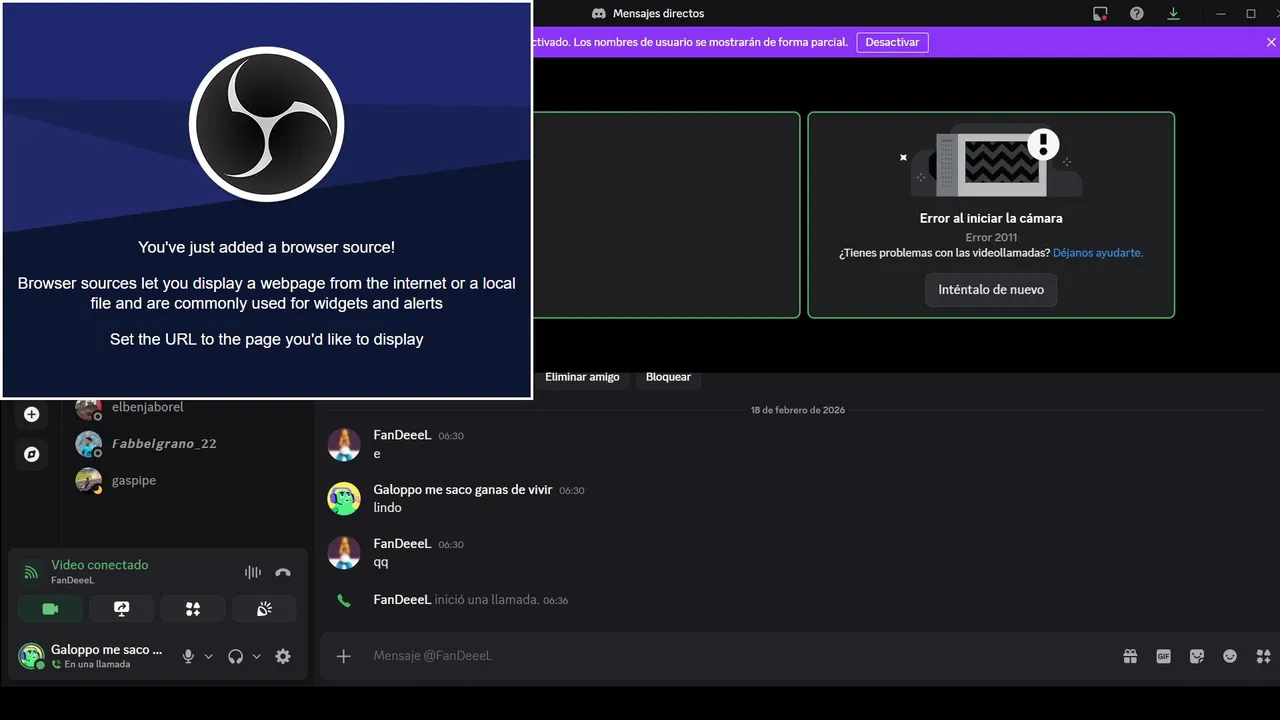Click Inténtalo de nuevo button
The image size is (1280, 720).
[x=991, y=289]
